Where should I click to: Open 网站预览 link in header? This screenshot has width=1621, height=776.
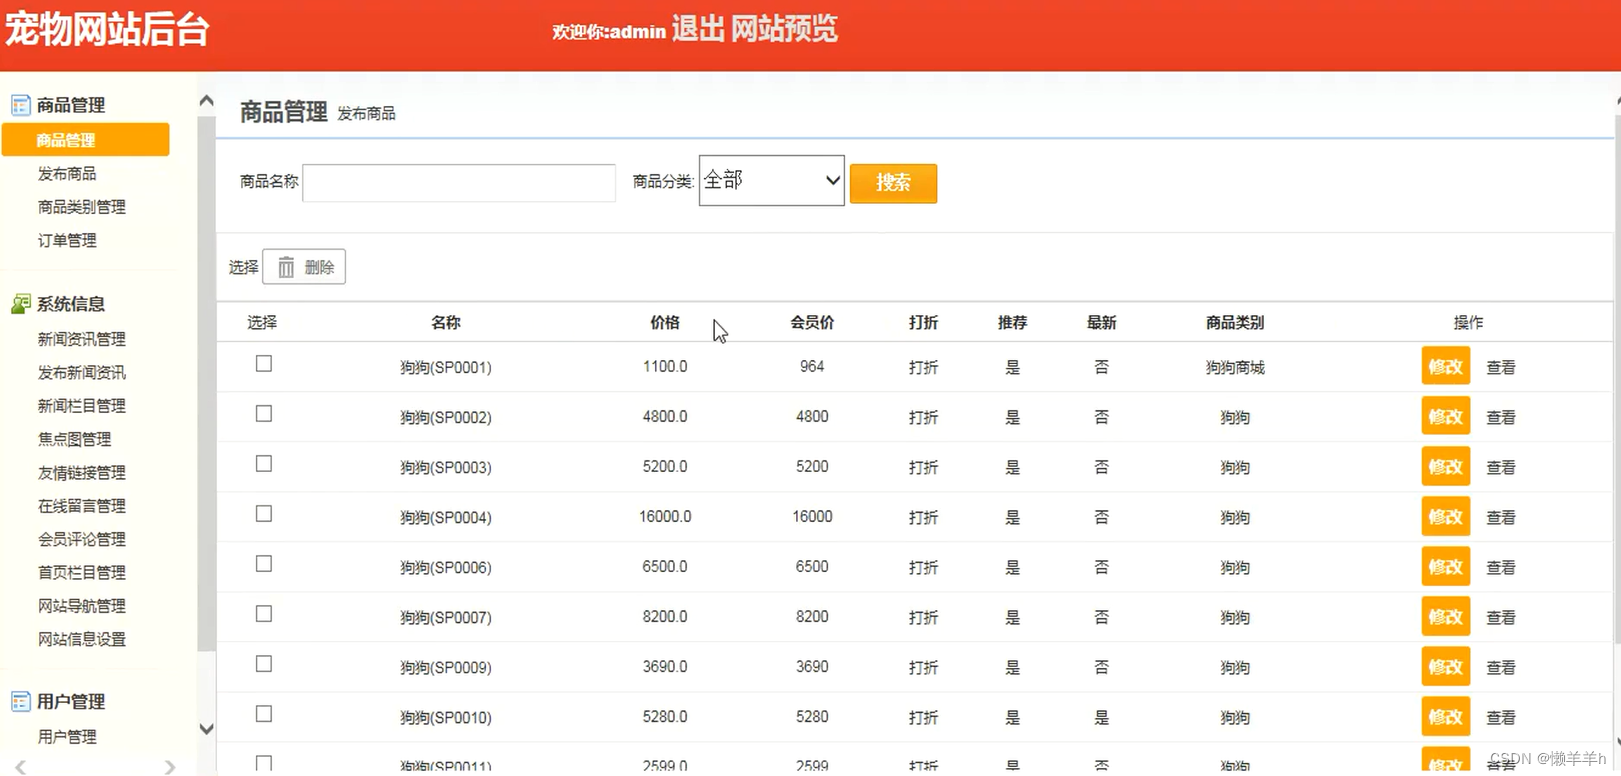point(784,29)
